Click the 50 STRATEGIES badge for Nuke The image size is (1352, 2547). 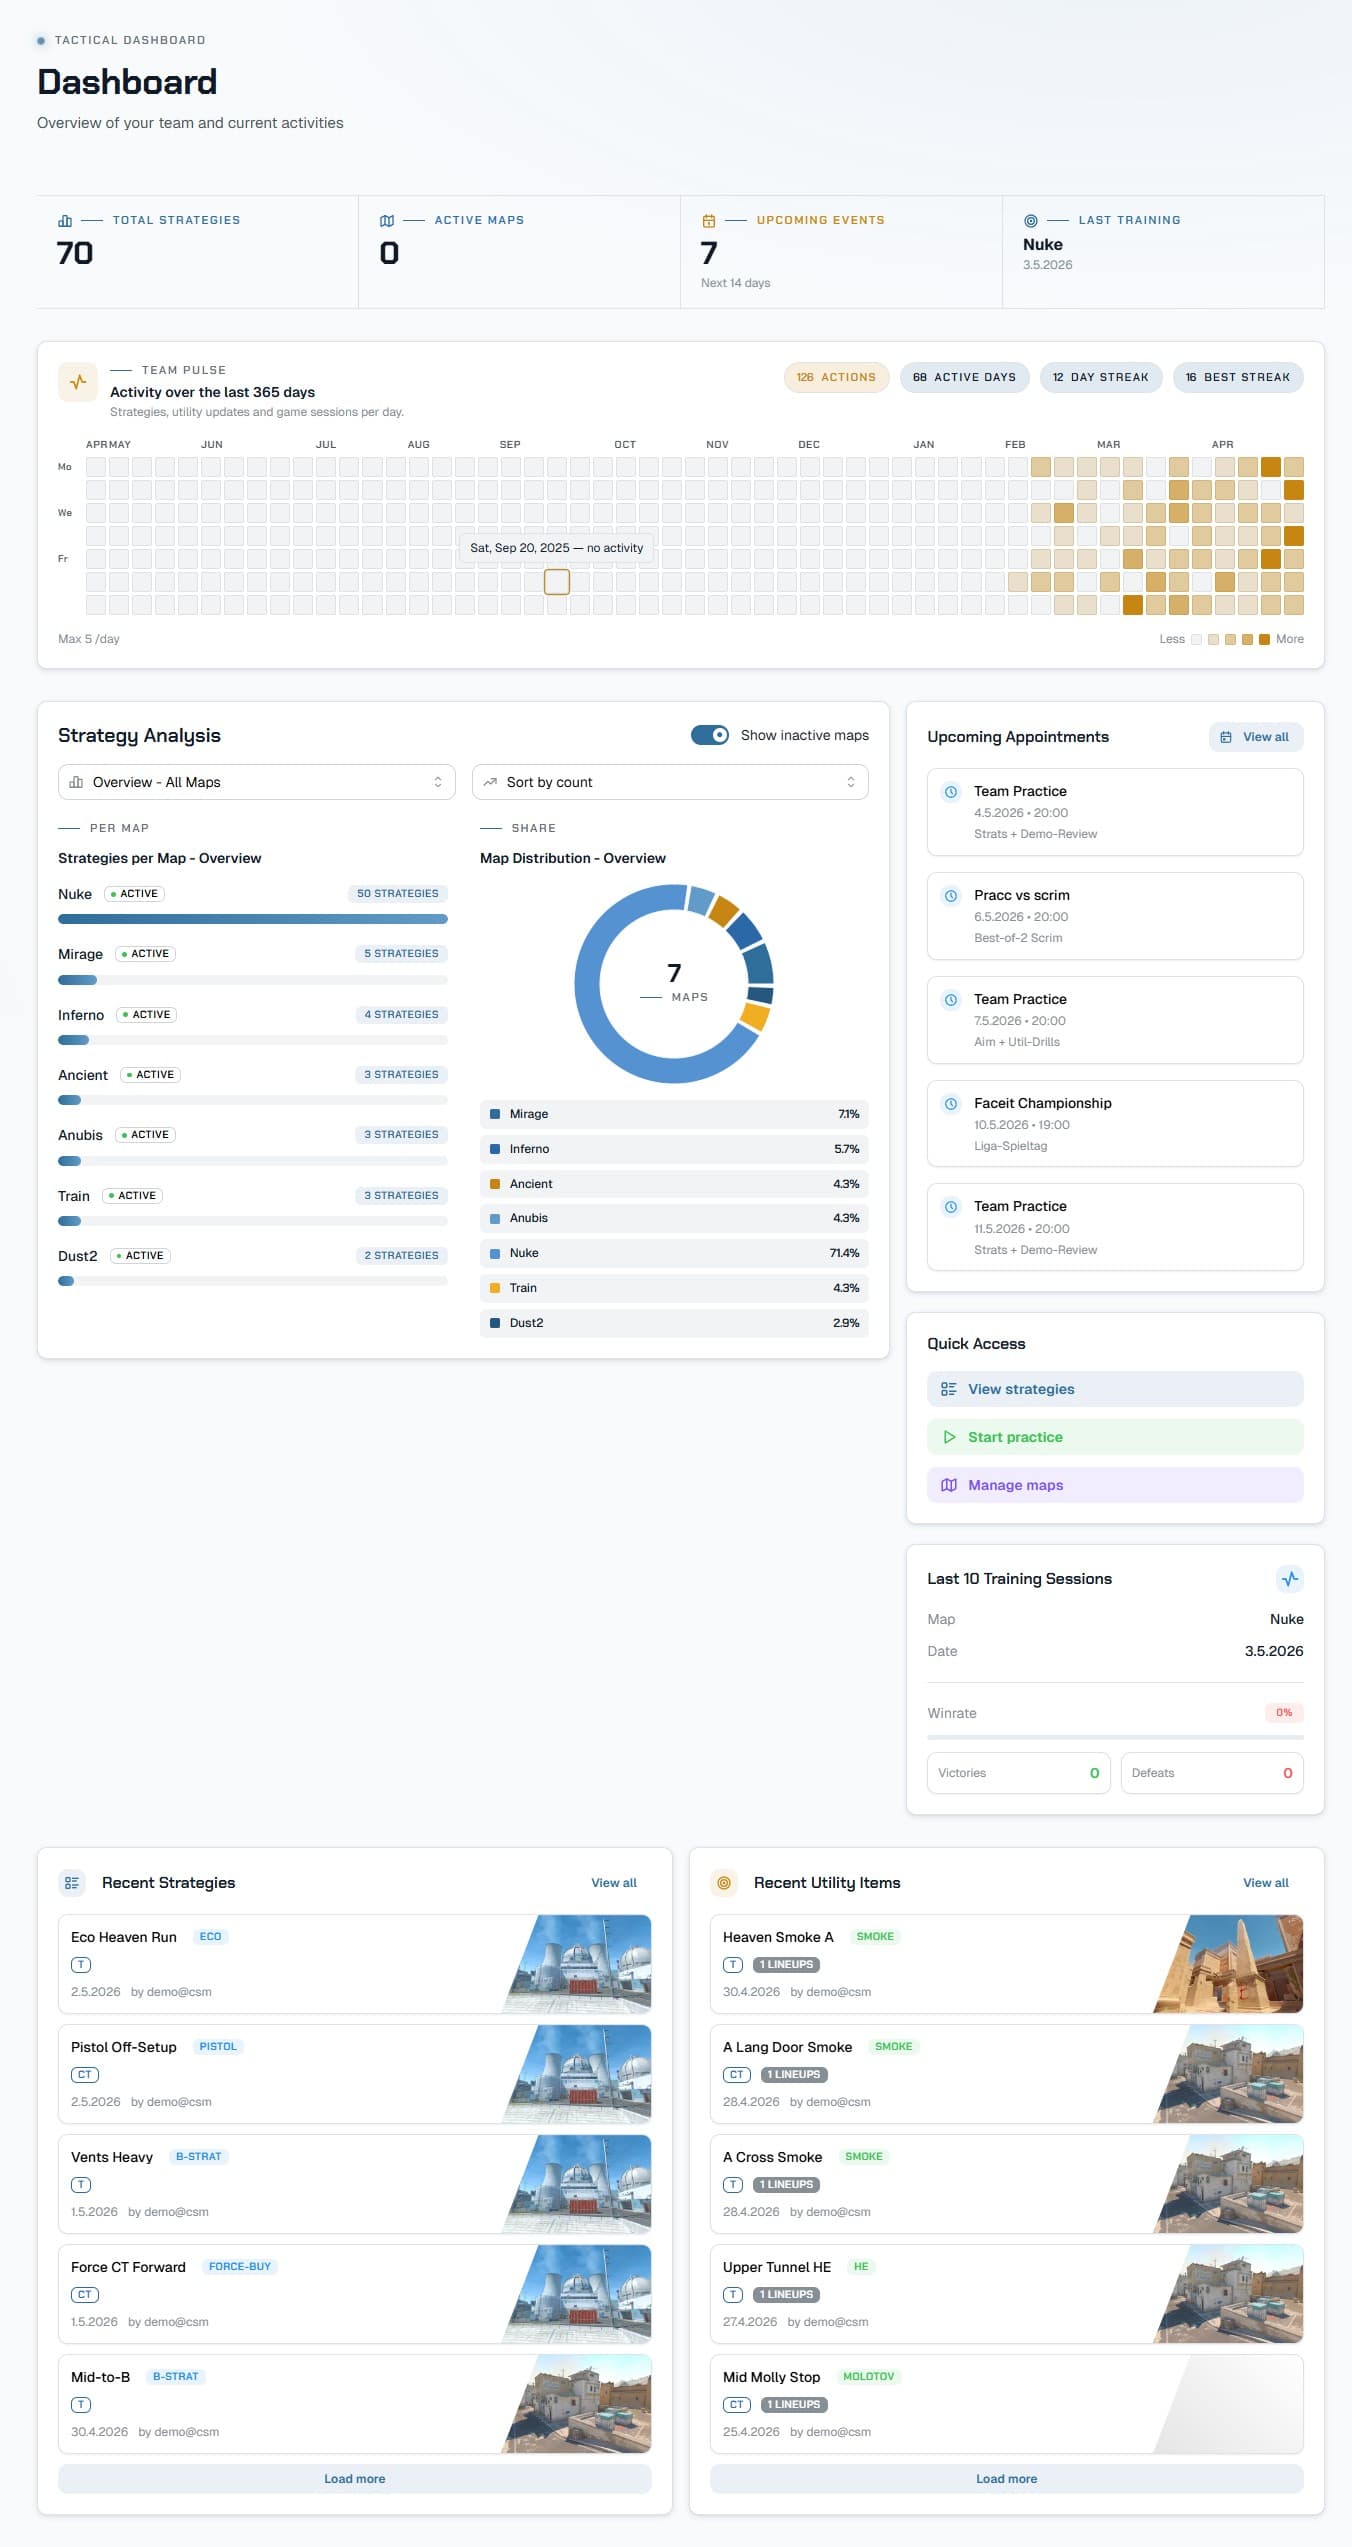point(398,894)
